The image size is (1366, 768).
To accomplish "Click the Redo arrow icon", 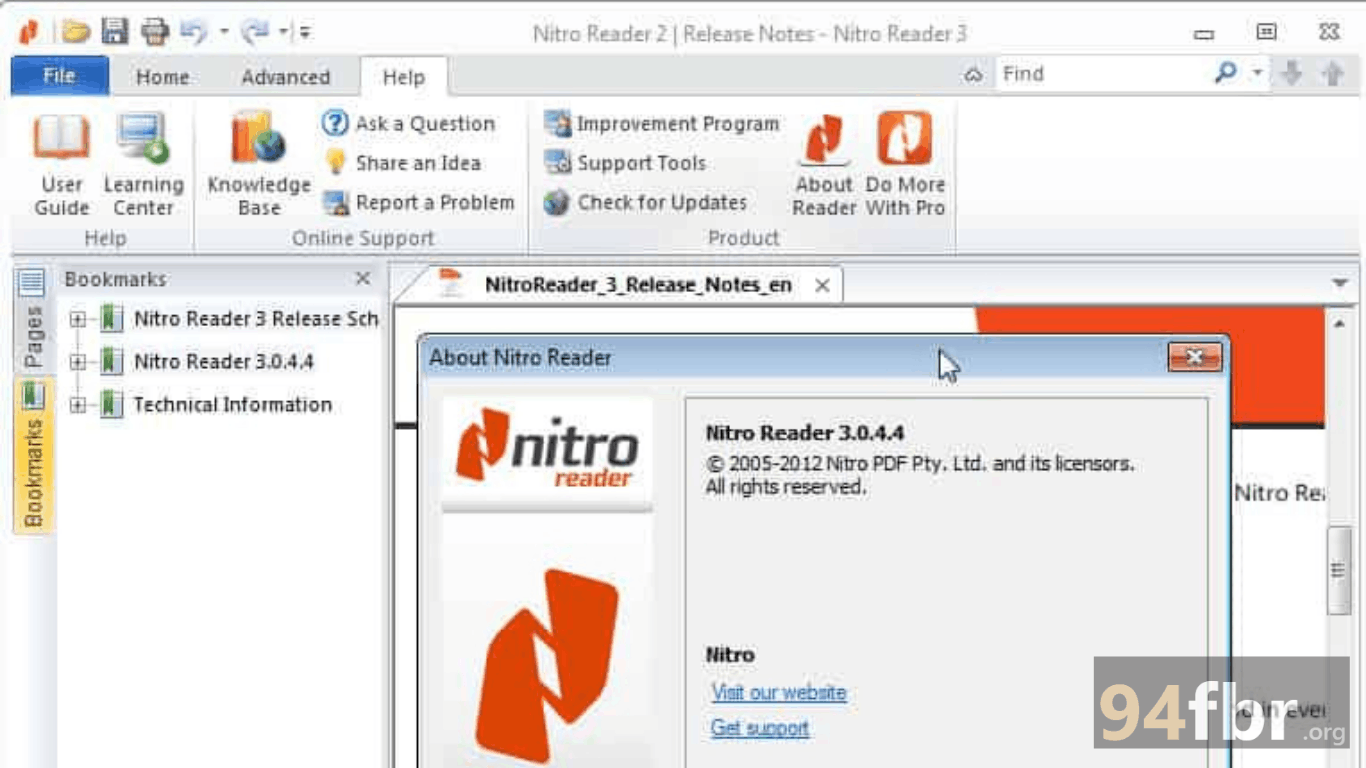I will (256, 32).
